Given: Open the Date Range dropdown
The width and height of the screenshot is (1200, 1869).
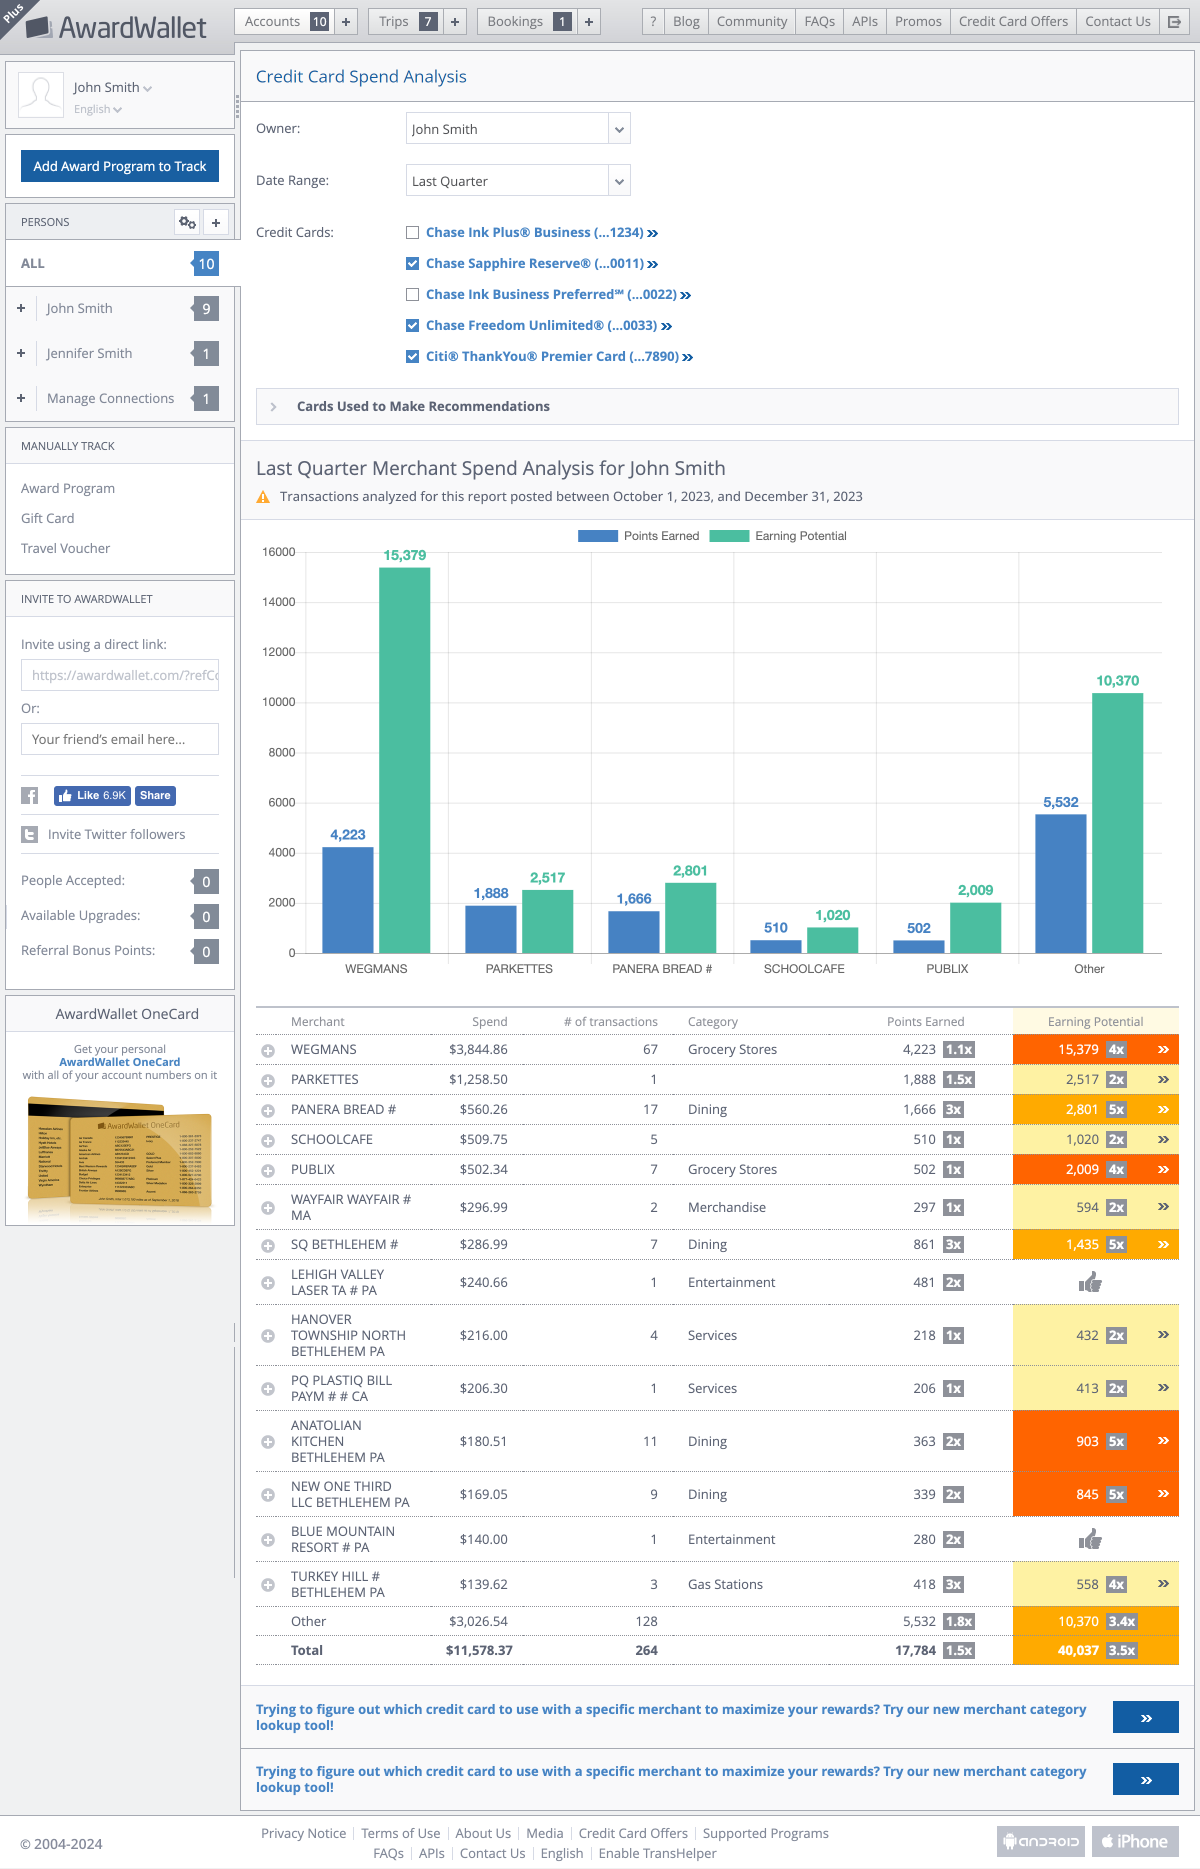Looking at the screenshot, I should coord(518,181).
